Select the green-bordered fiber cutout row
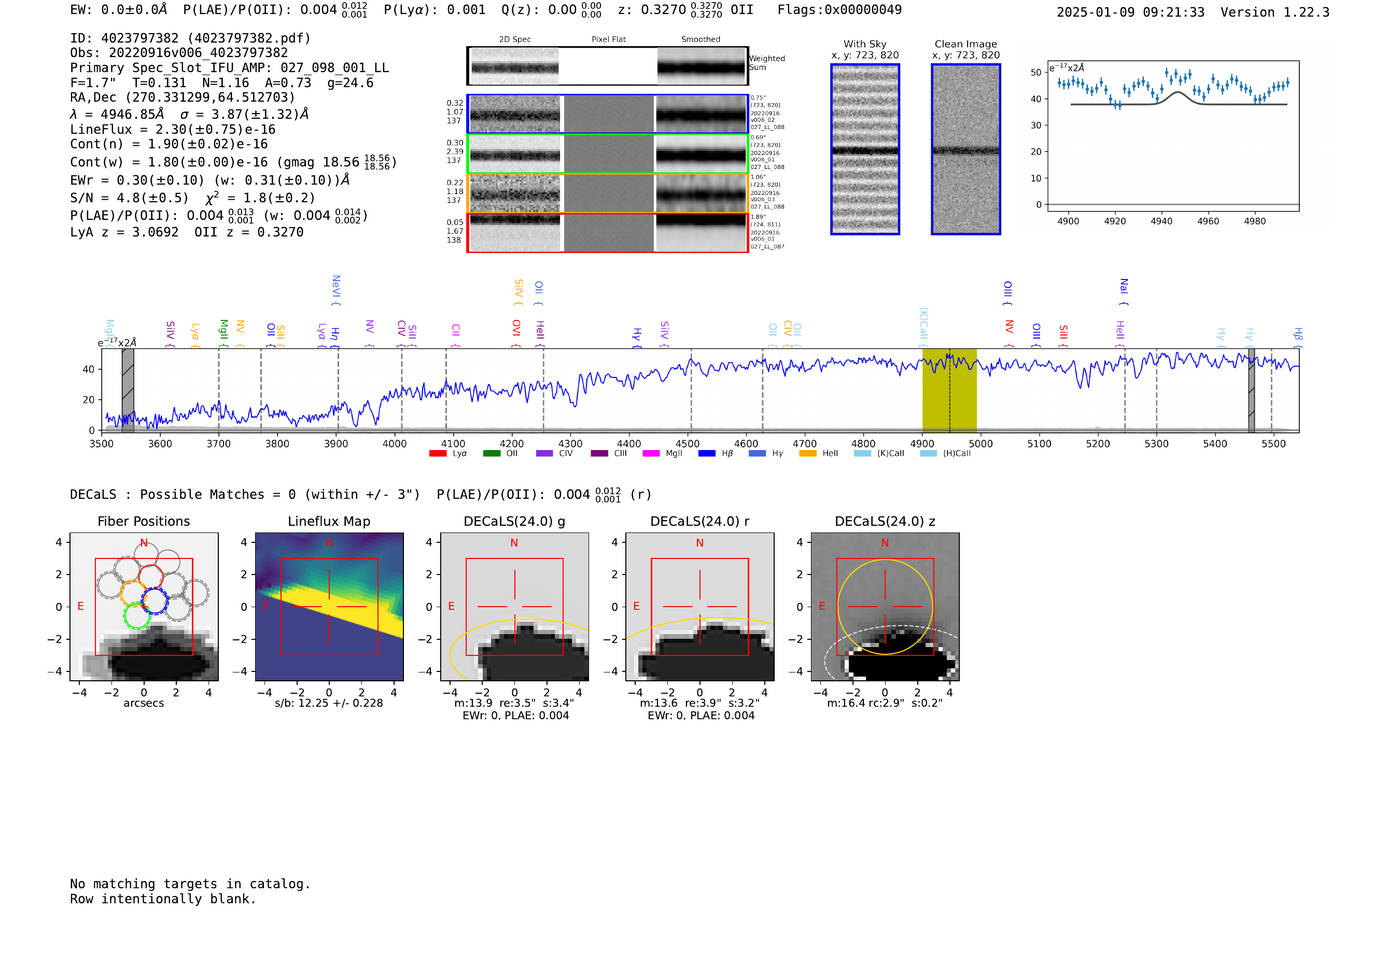Screen dimensions: 1400x953 tap(607, 154)
